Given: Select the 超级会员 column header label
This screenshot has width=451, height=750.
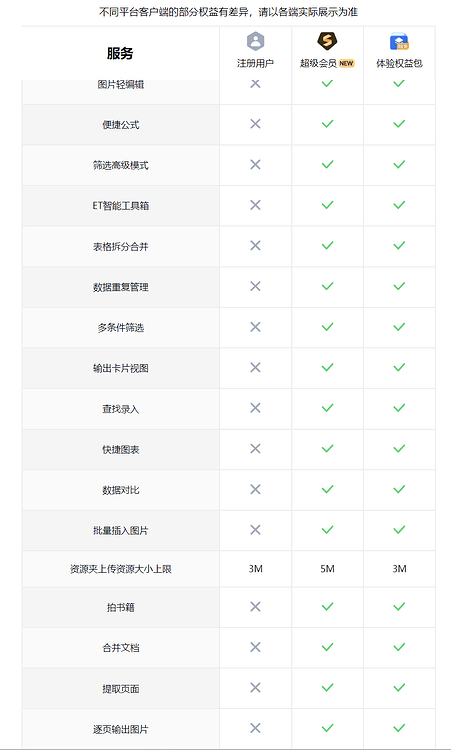Looking at the screenshot, I should [x=319, y=64].
